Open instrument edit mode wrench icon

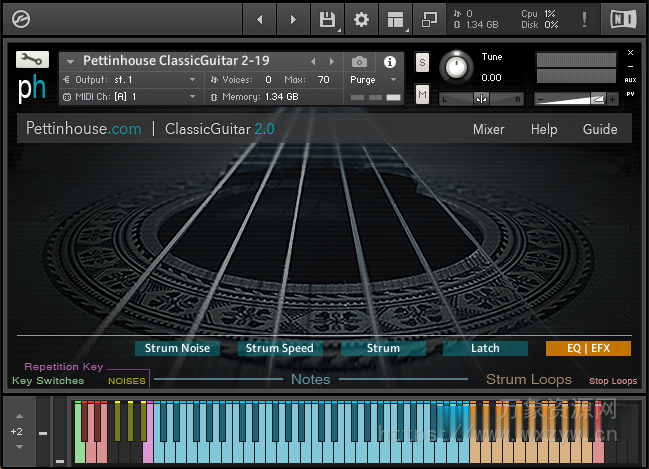[x=32, y=60]
